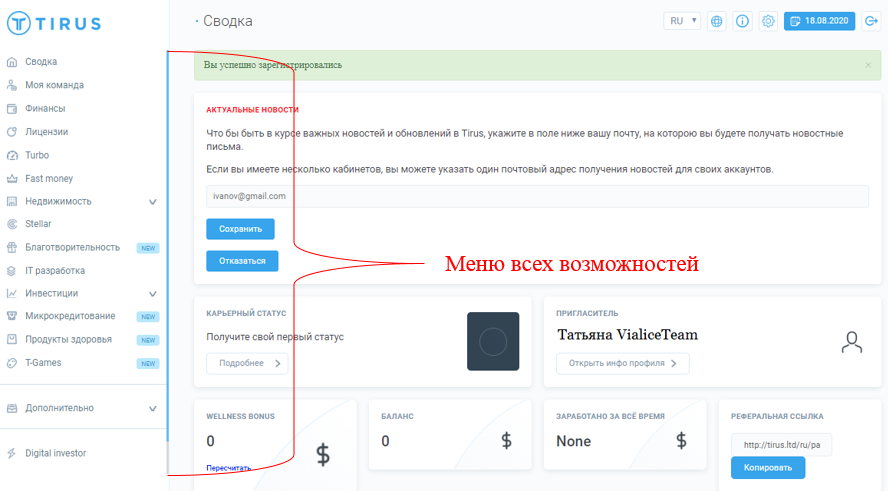Click the globe icon in header
The height and width of the screenshot is (491, 888).
(x=716, y=21)
